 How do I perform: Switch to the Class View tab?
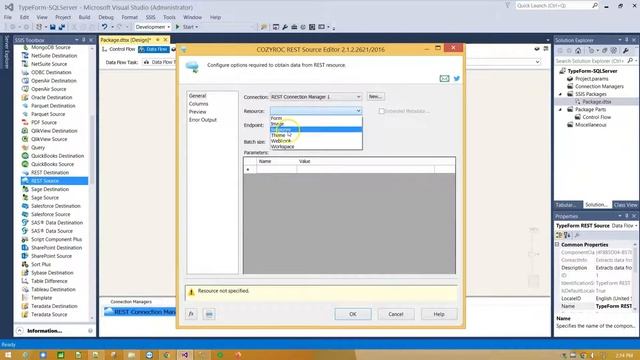[x=625, y=205]
